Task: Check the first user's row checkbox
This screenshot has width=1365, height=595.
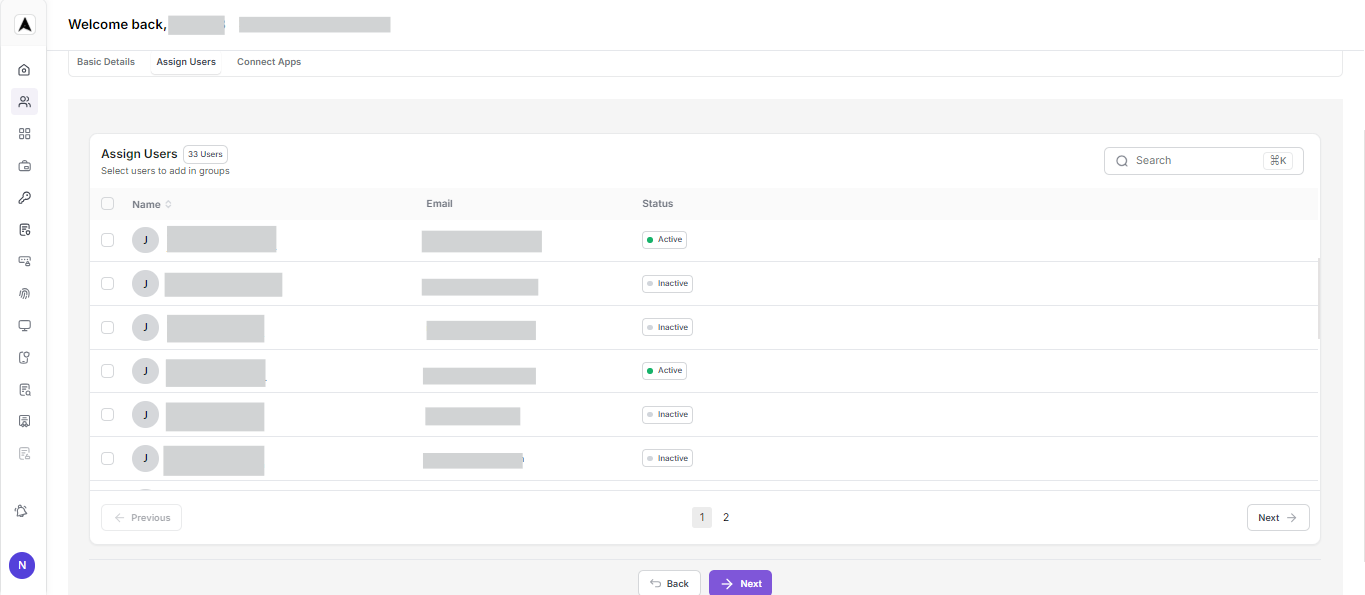Action: click(x=107, y=239)
